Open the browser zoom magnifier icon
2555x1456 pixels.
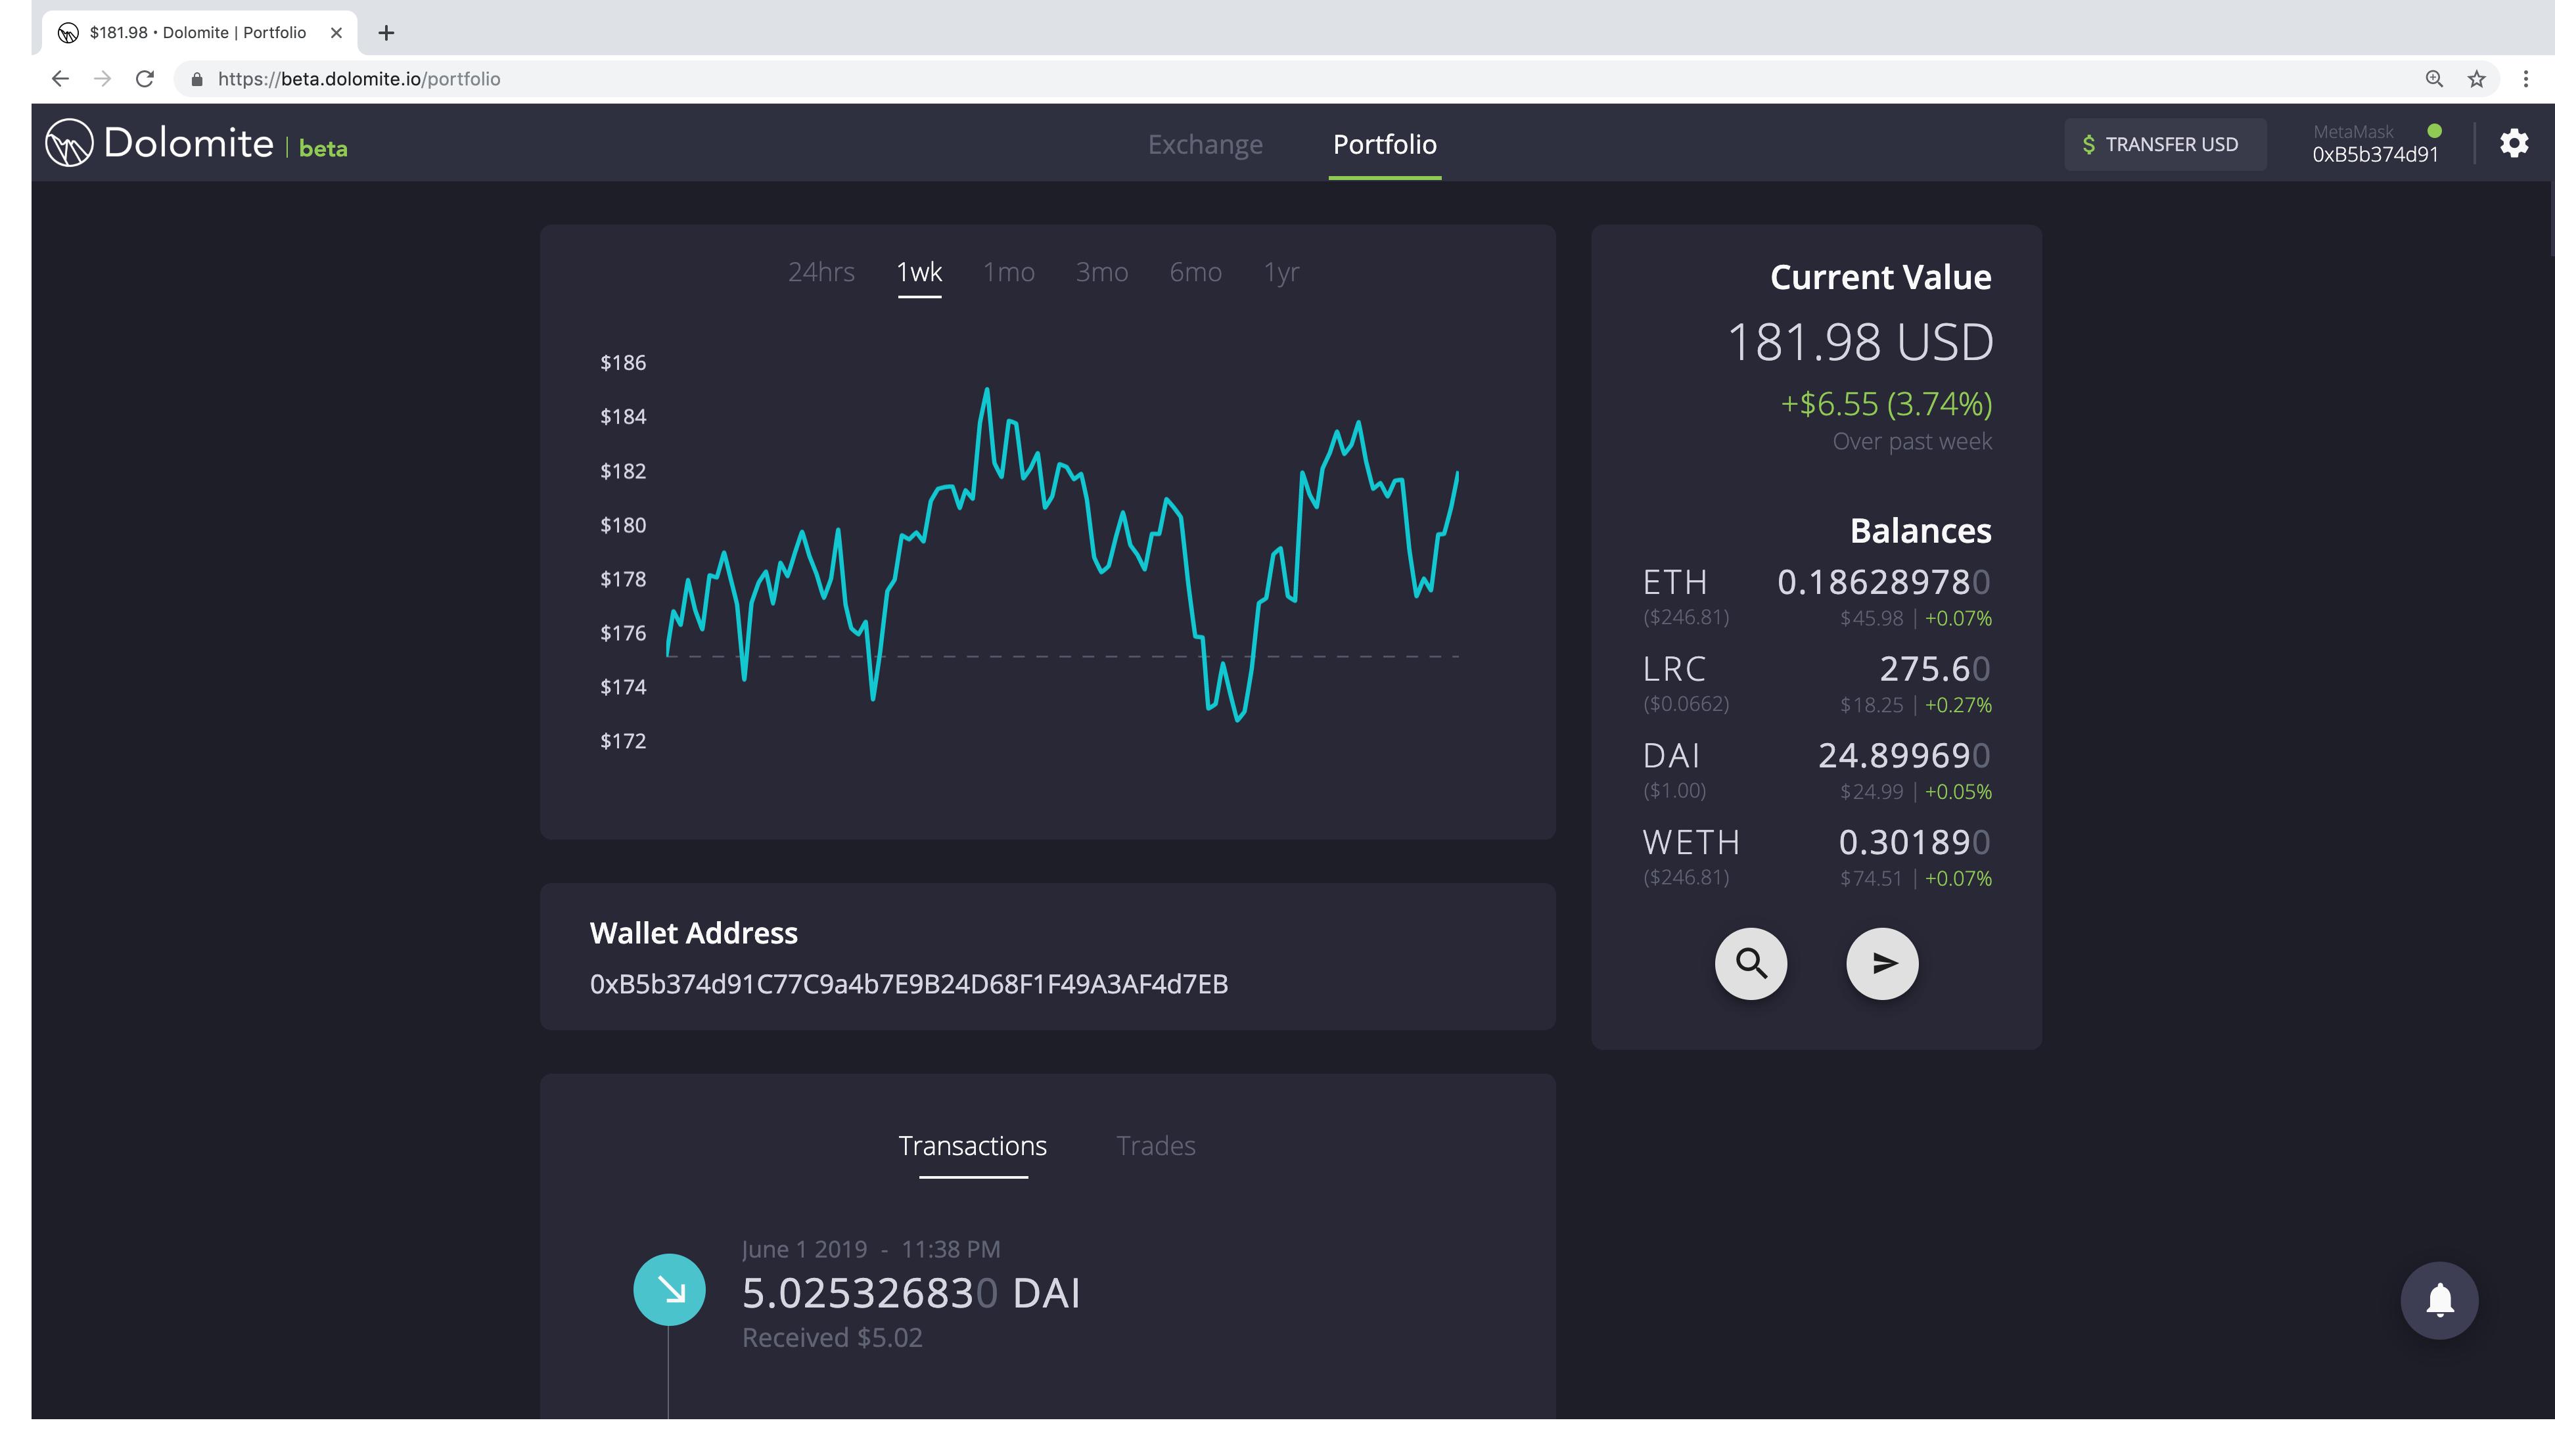pyautogui.click(x=2434, y=79)
